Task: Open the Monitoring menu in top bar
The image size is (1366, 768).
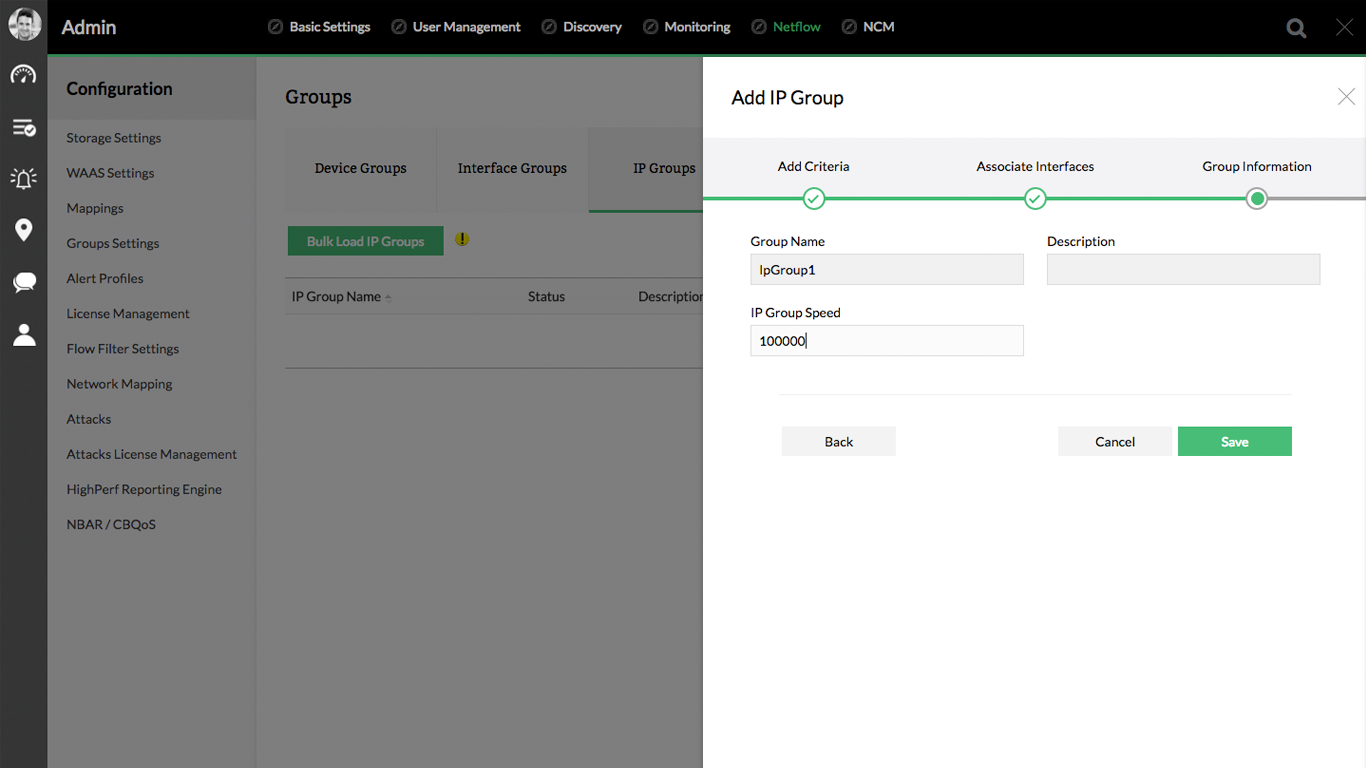Action: click(x=697, y=27)
